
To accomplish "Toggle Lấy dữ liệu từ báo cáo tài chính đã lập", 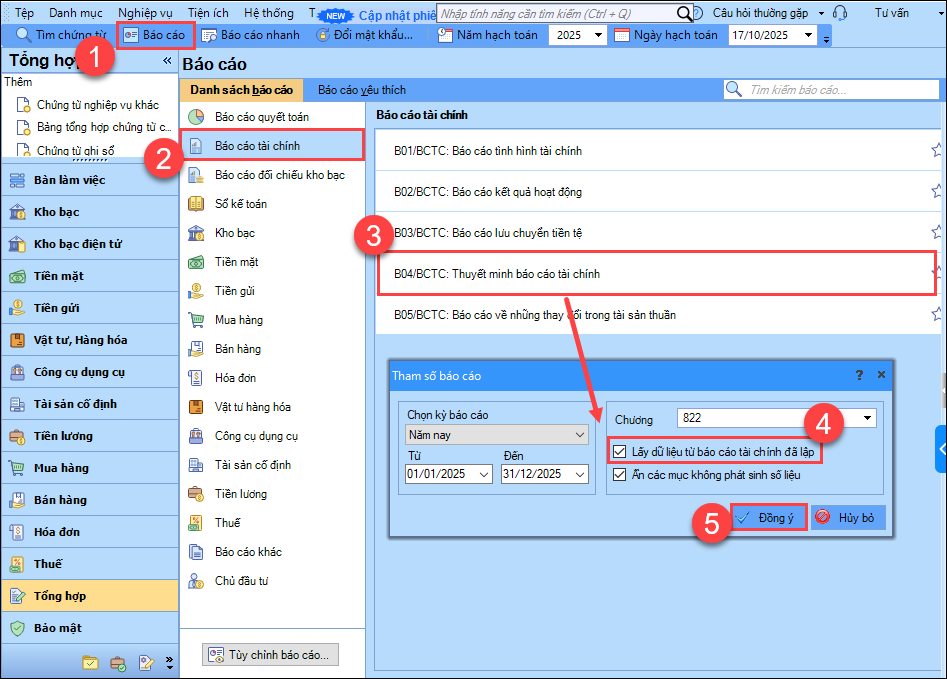I will (x=621, y=452).
